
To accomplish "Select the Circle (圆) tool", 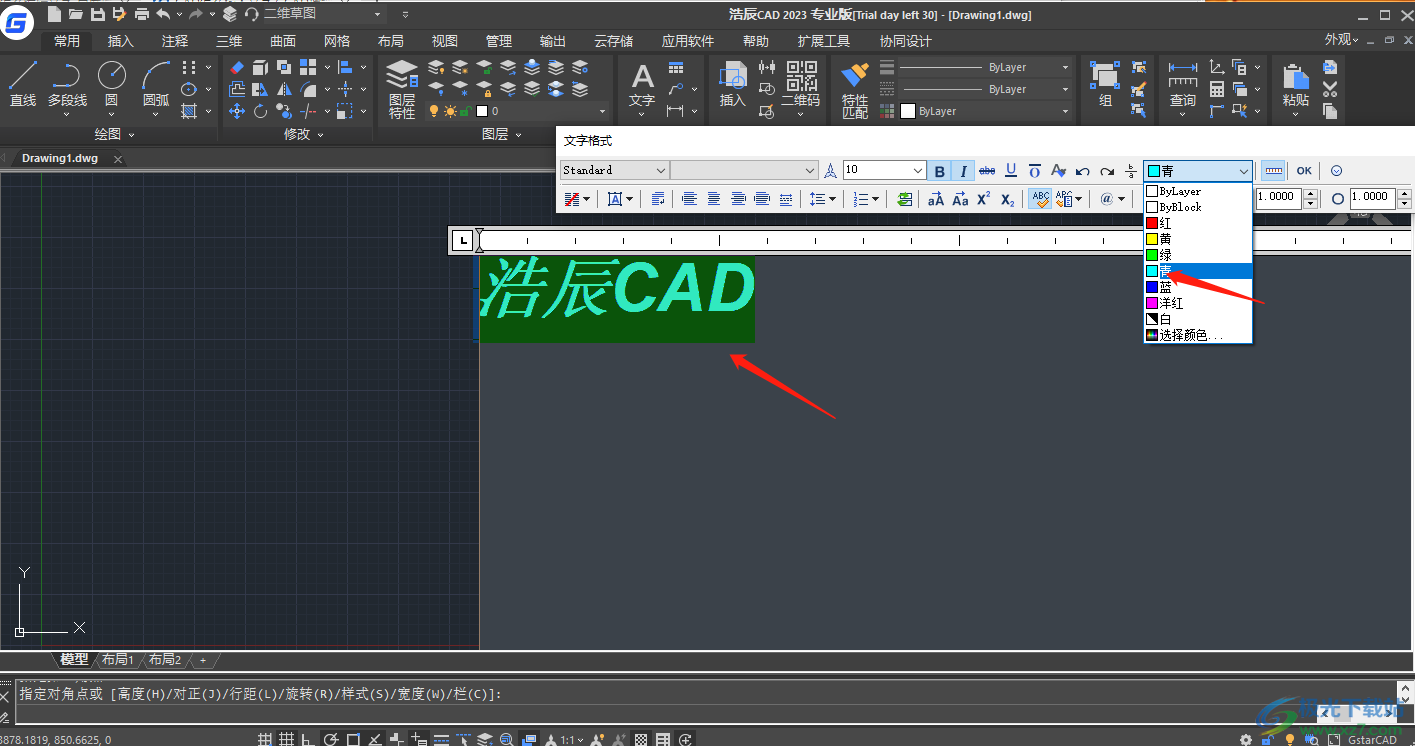I will pyautogui.click(x=111, y=84).
